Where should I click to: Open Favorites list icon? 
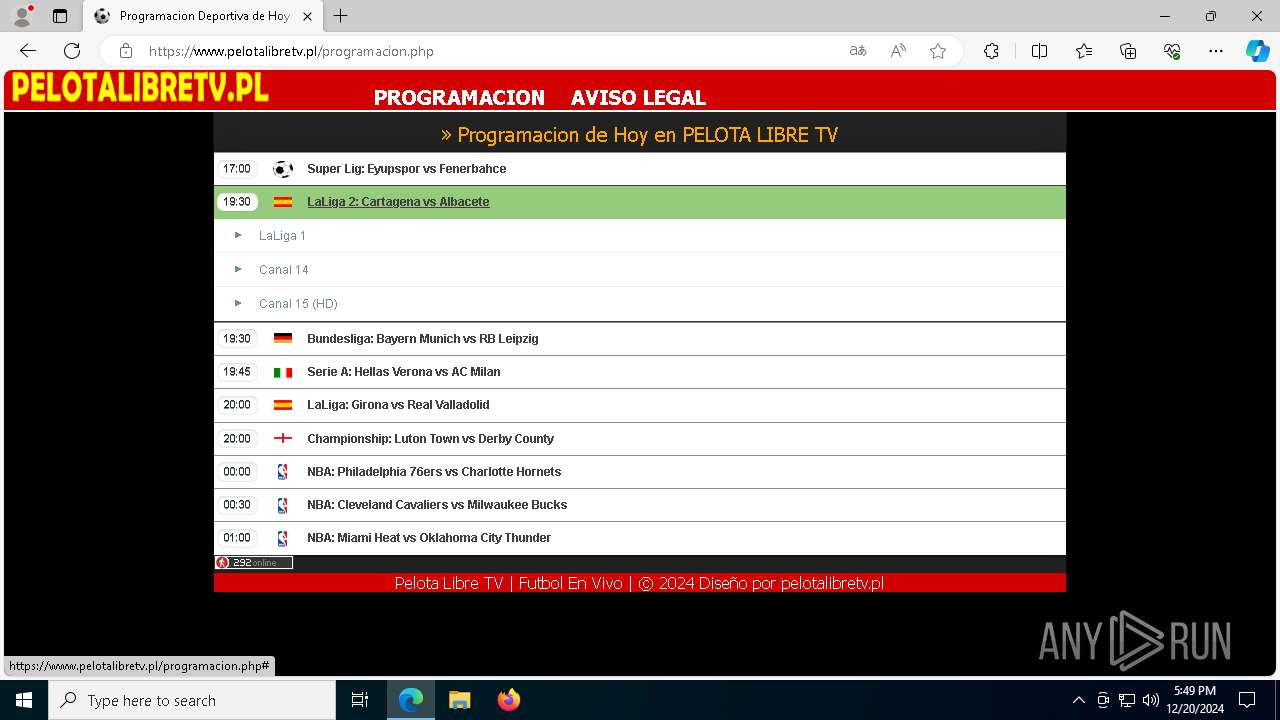1084,51
